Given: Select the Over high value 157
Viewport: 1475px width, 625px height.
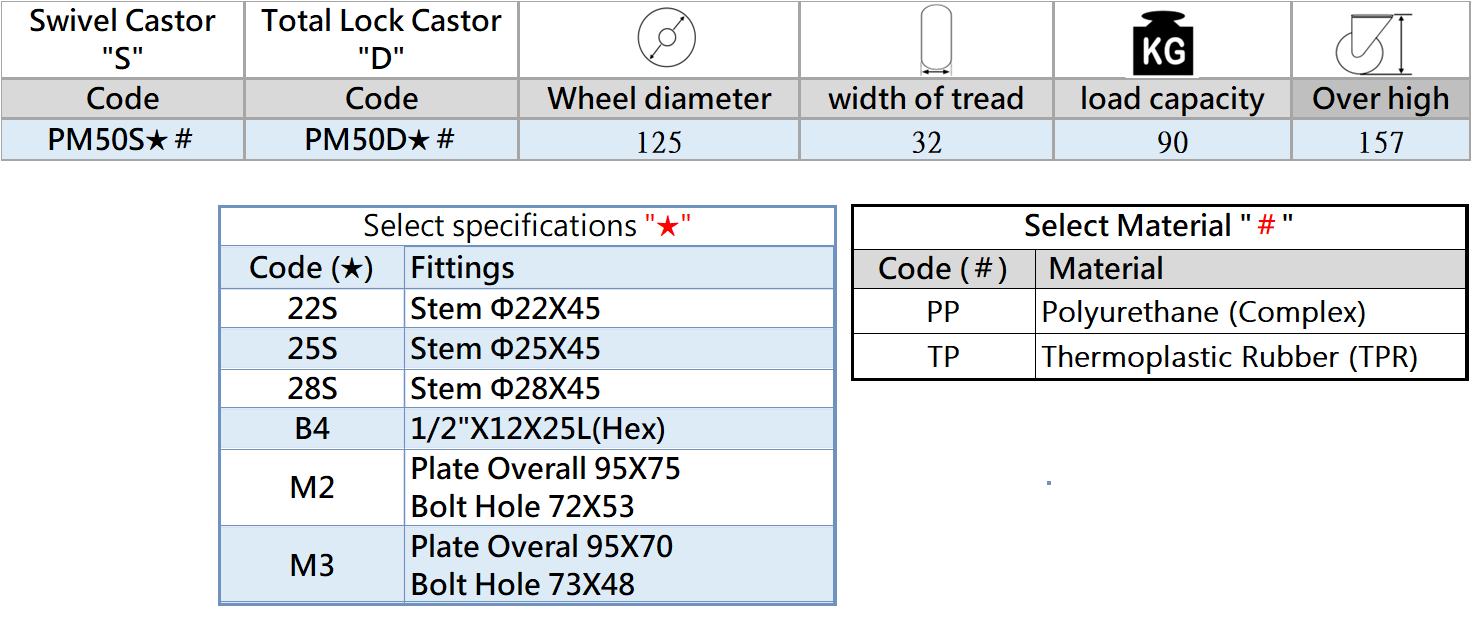Looking at the screenshot, I should [x=1380, y=143].
